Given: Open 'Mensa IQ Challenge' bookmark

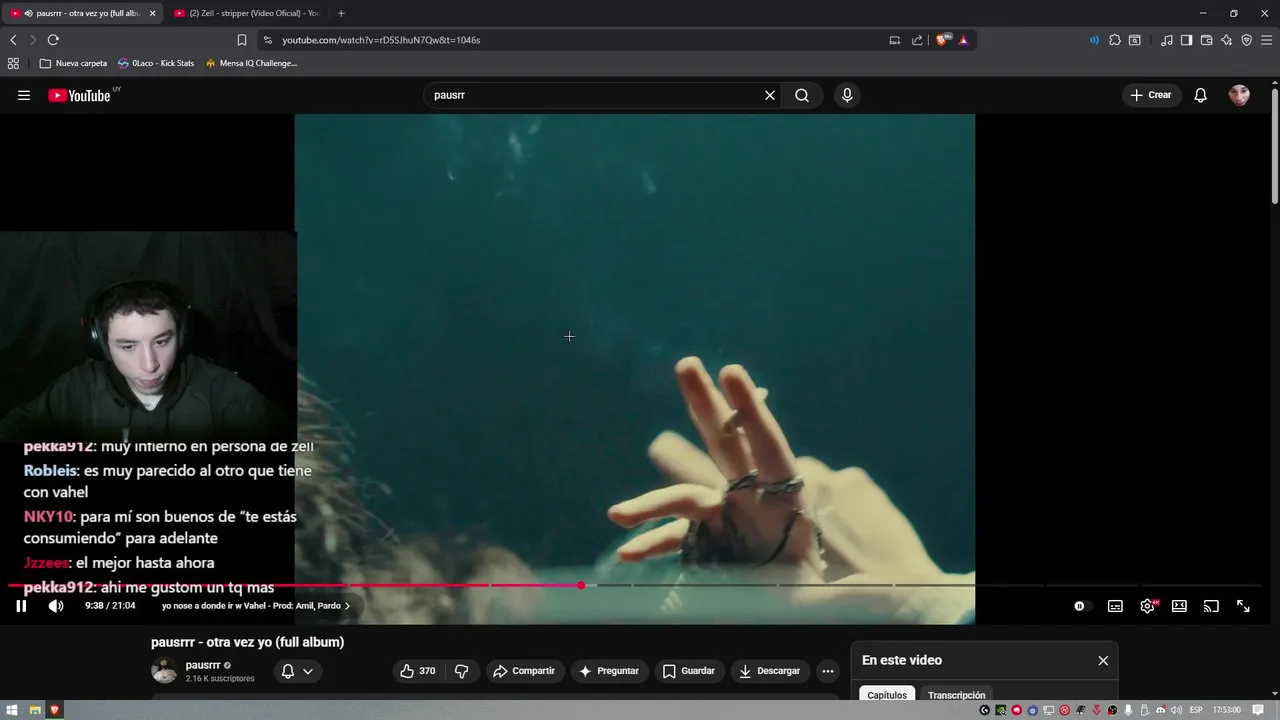Looking at the screenshot, I should tap(251, 63).
